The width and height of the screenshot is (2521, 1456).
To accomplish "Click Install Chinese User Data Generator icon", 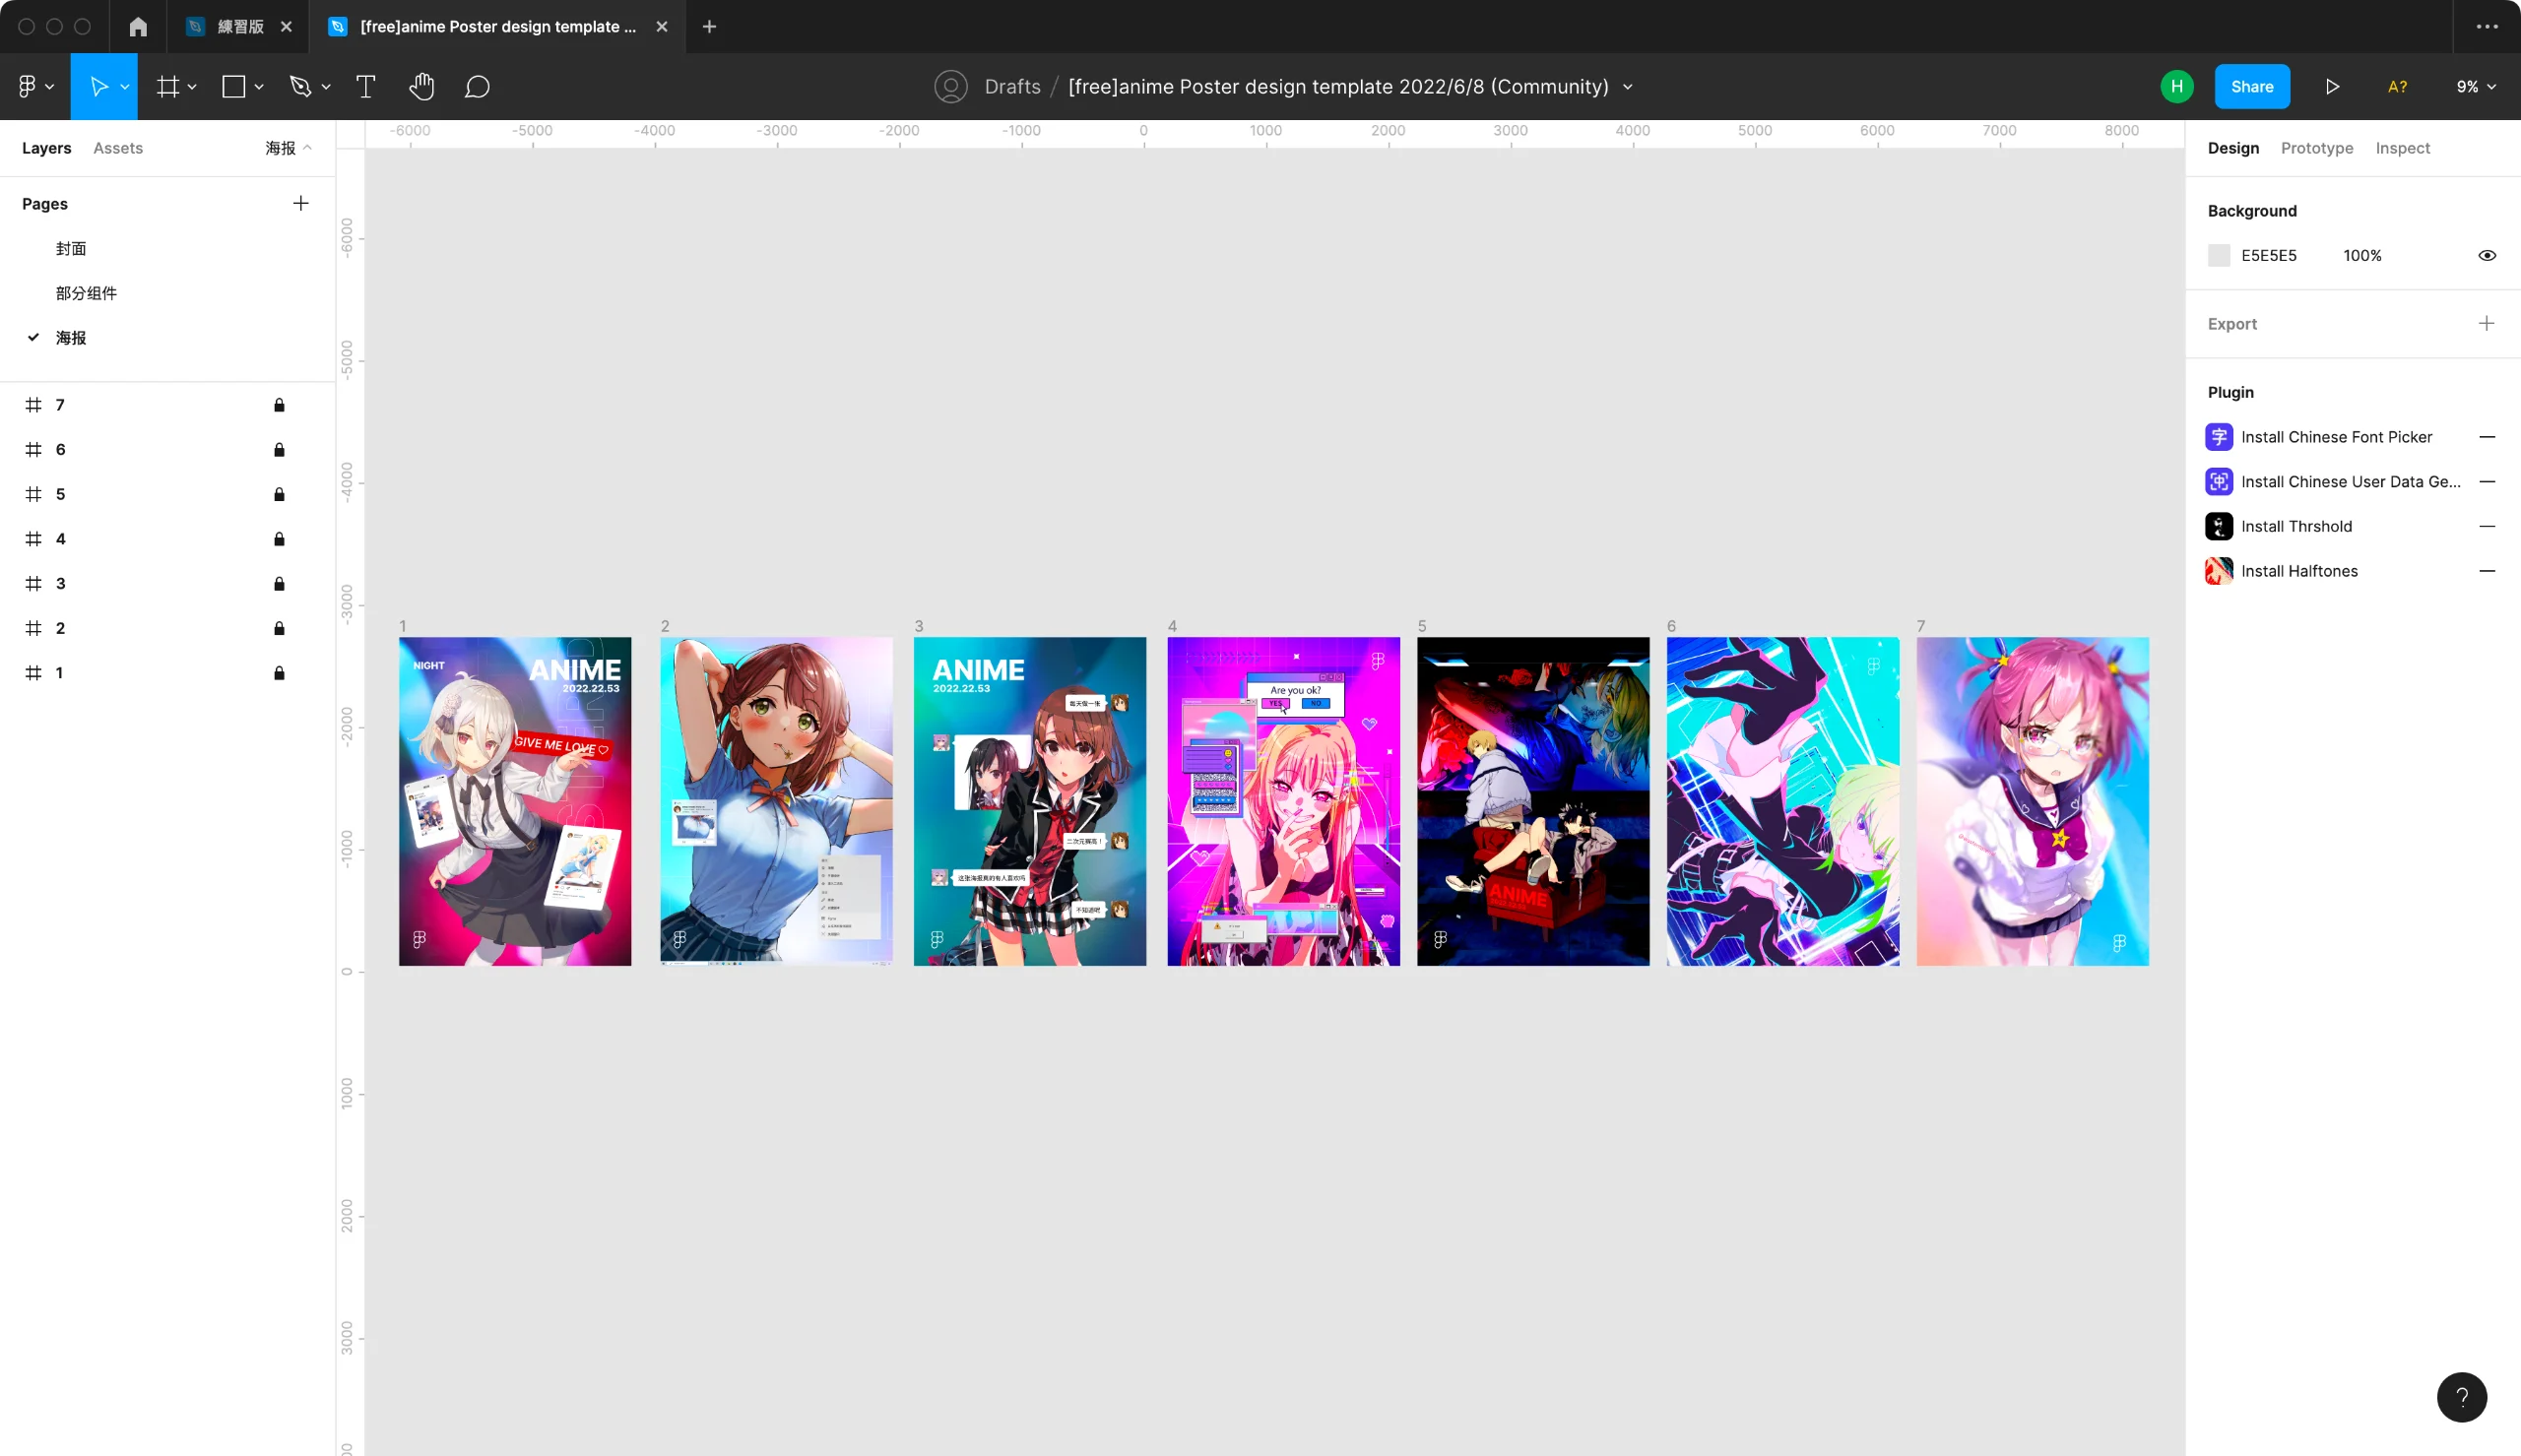I will point(2219,482).
